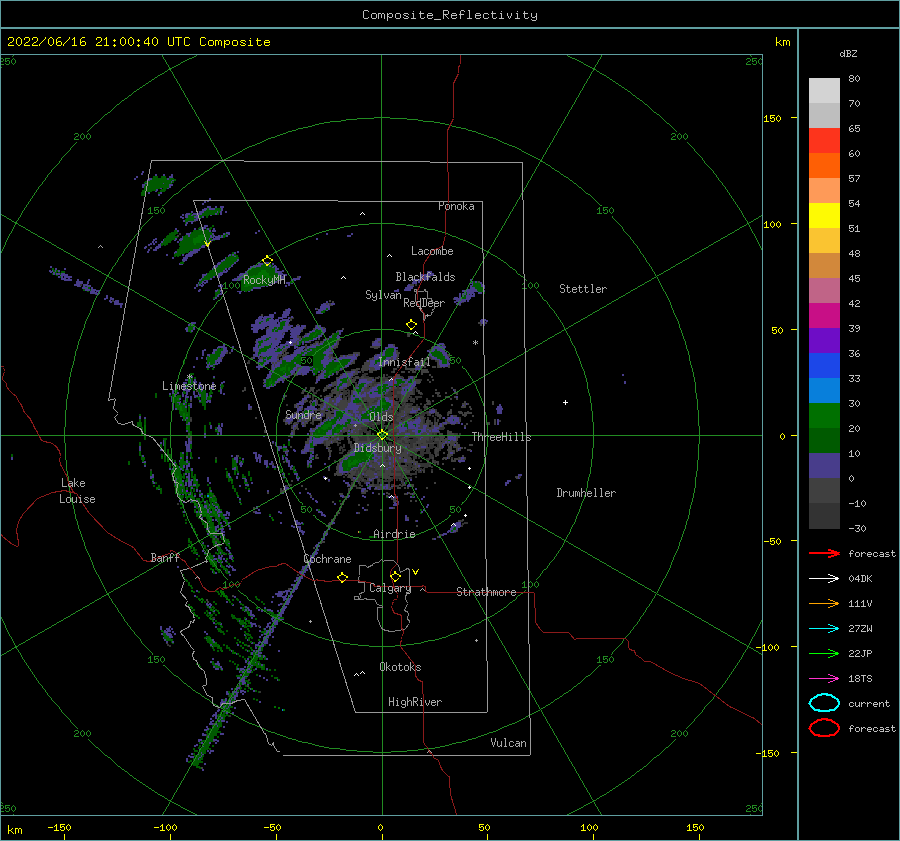Click the Ponoka label
Screen dimensions: 900x841
[456, 206]
